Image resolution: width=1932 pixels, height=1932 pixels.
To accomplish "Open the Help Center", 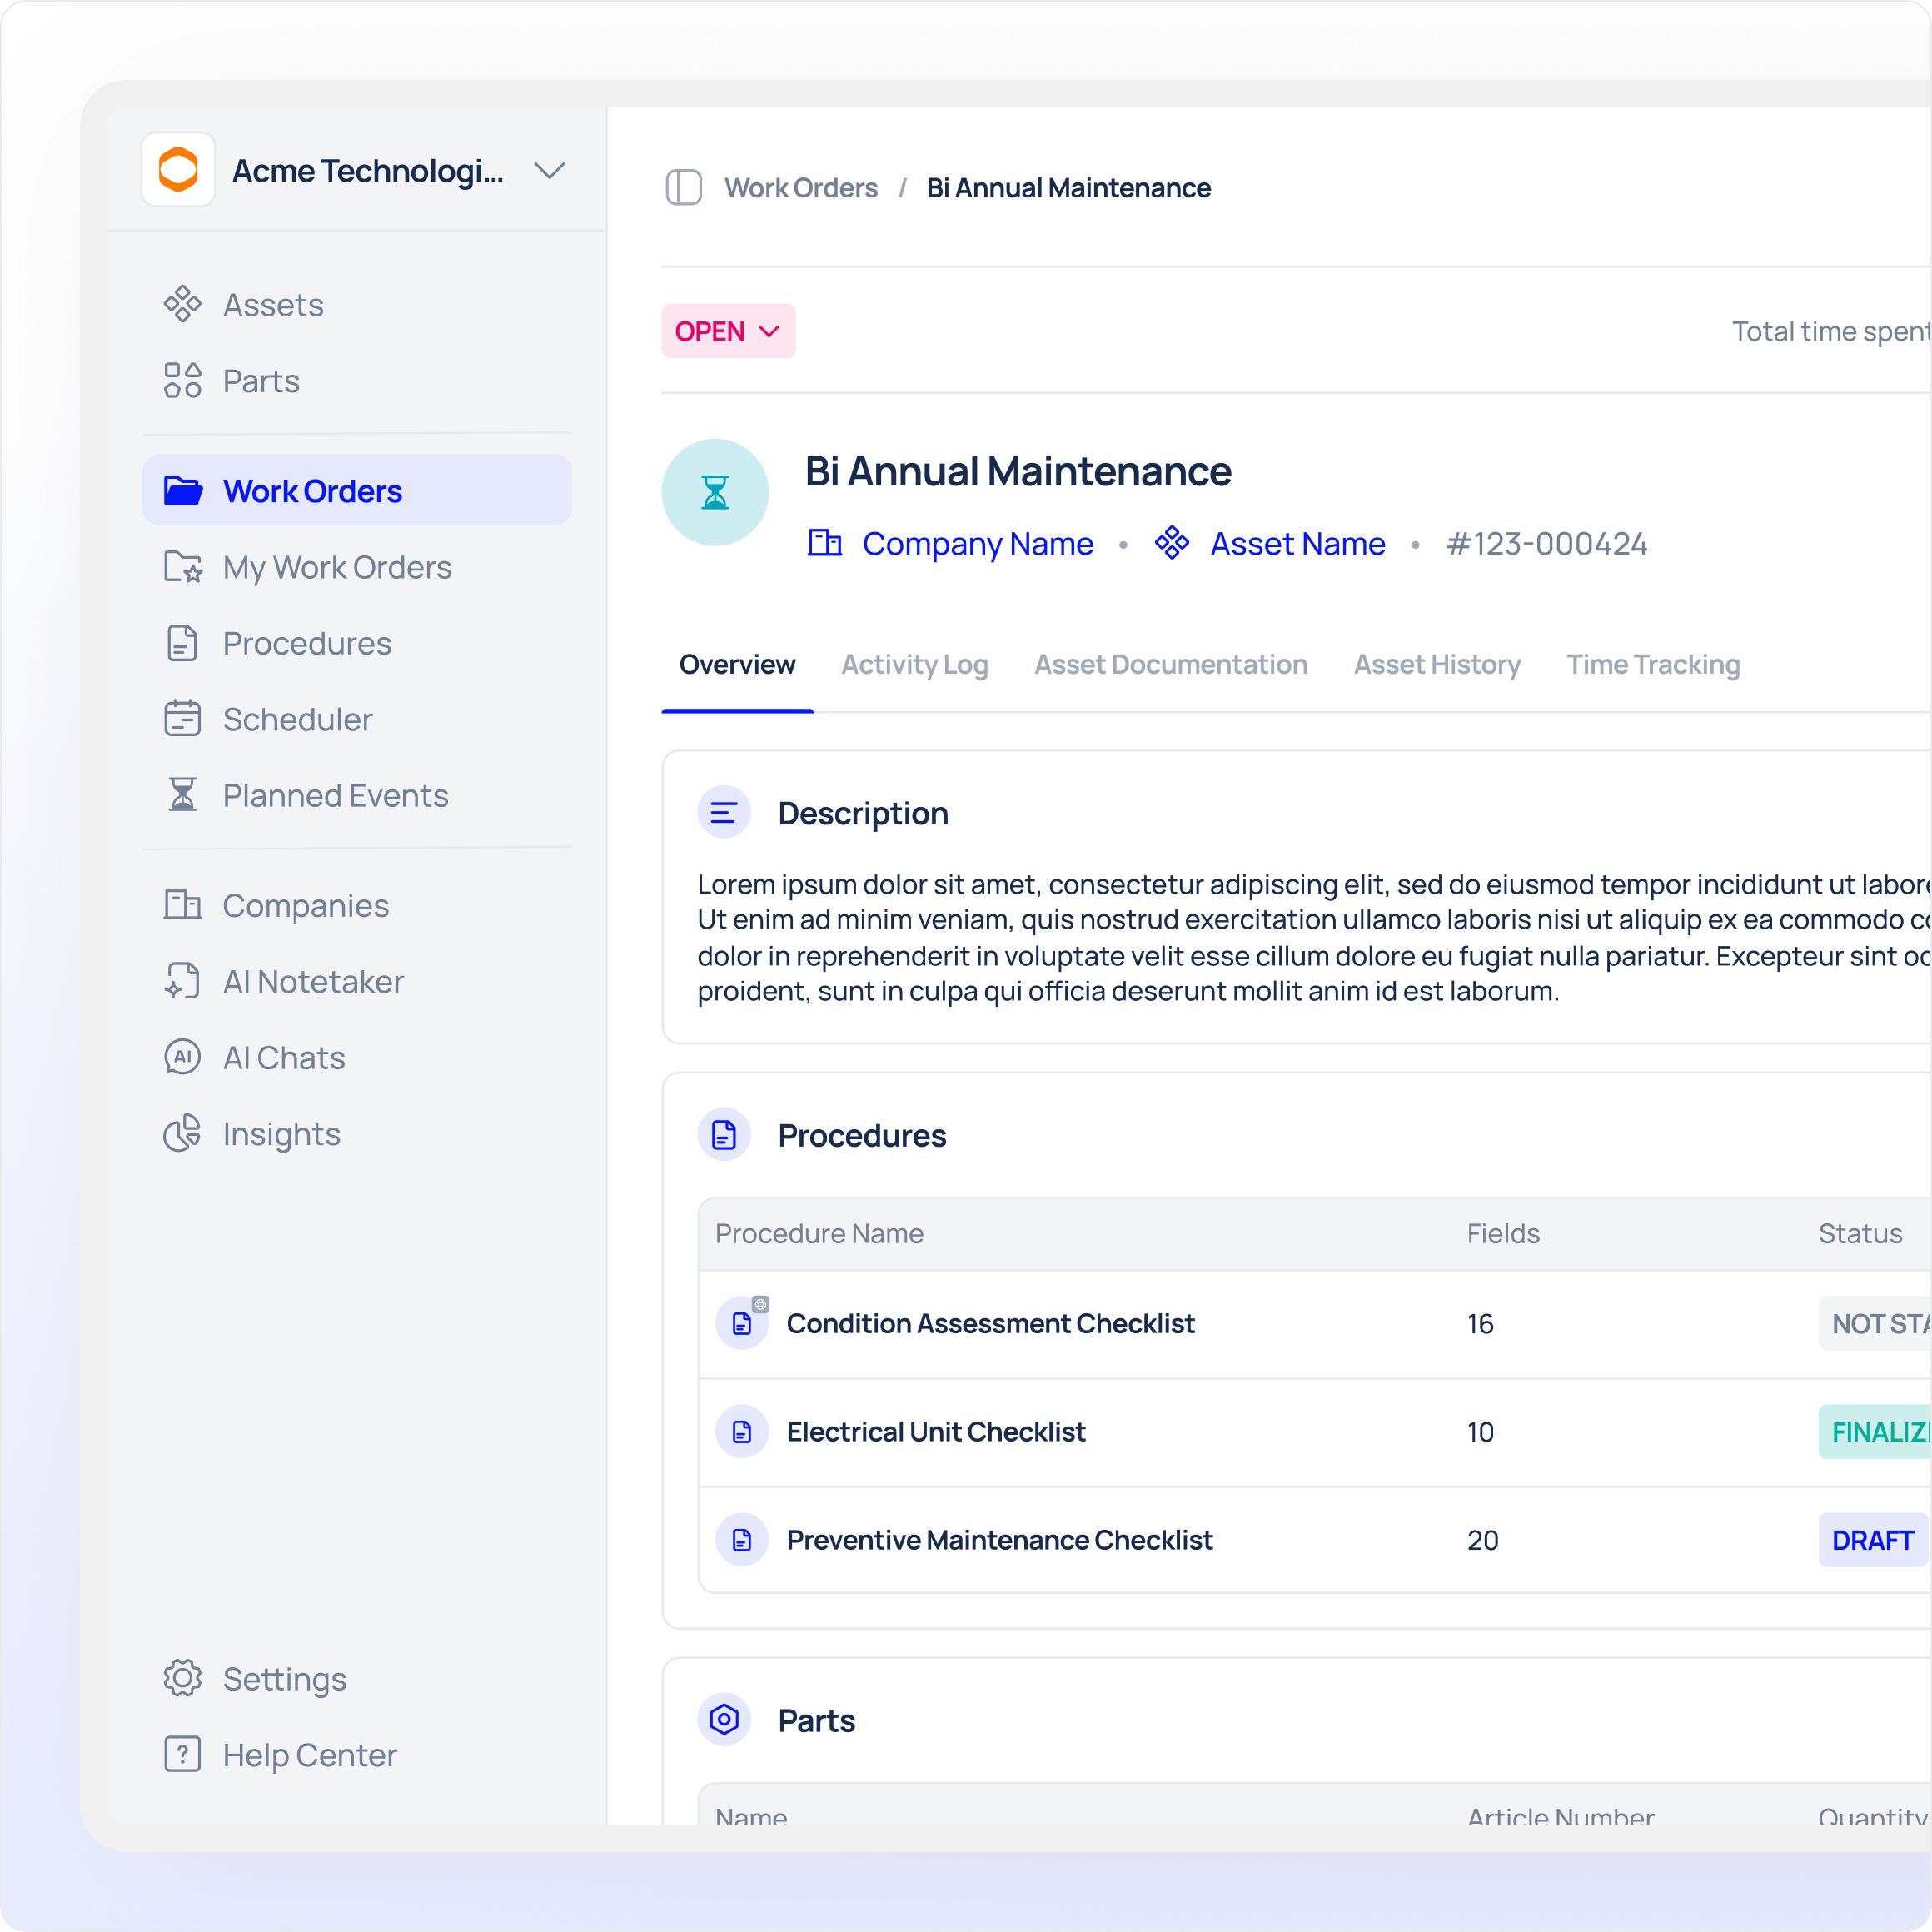I will tap(309, 1755).
